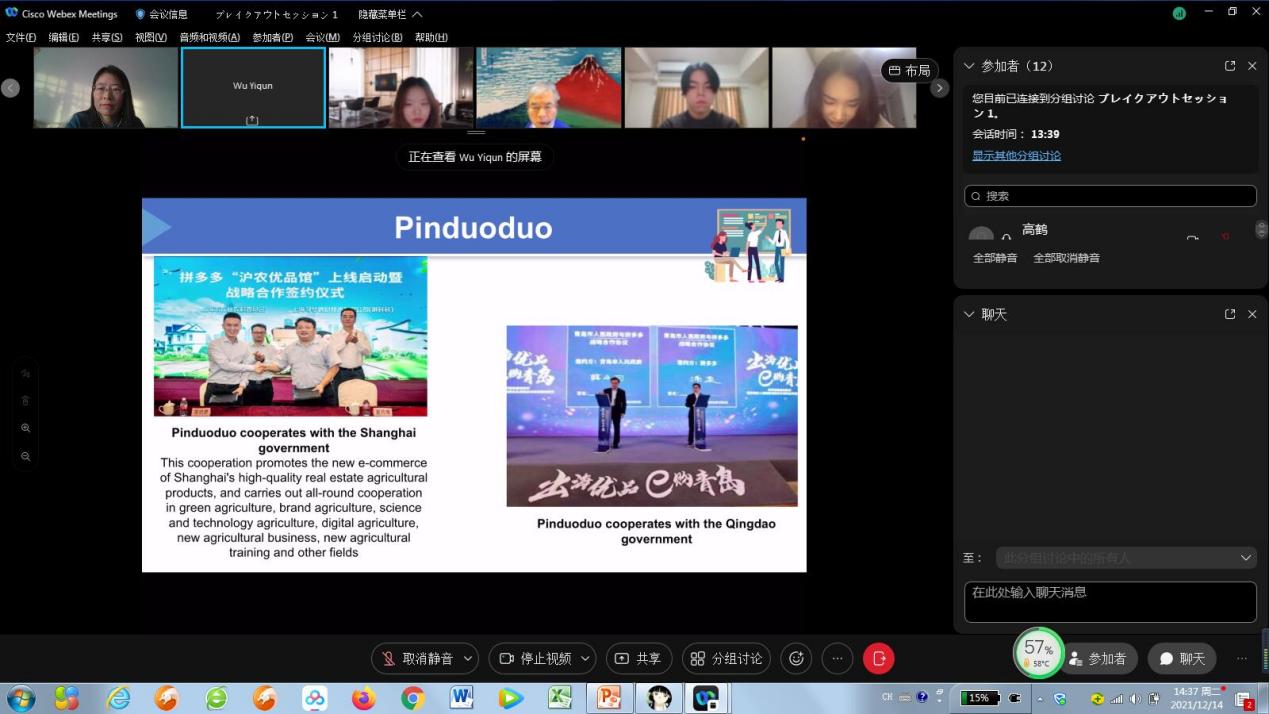Toggle the 参加者 panel button at bottom
The width and height of the screenshot is (1269, 714).
(1098, 659)
